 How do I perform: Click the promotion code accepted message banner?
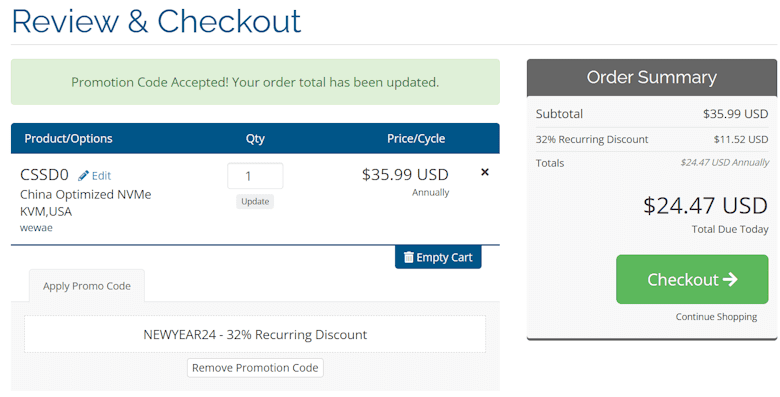click(255, 82)
